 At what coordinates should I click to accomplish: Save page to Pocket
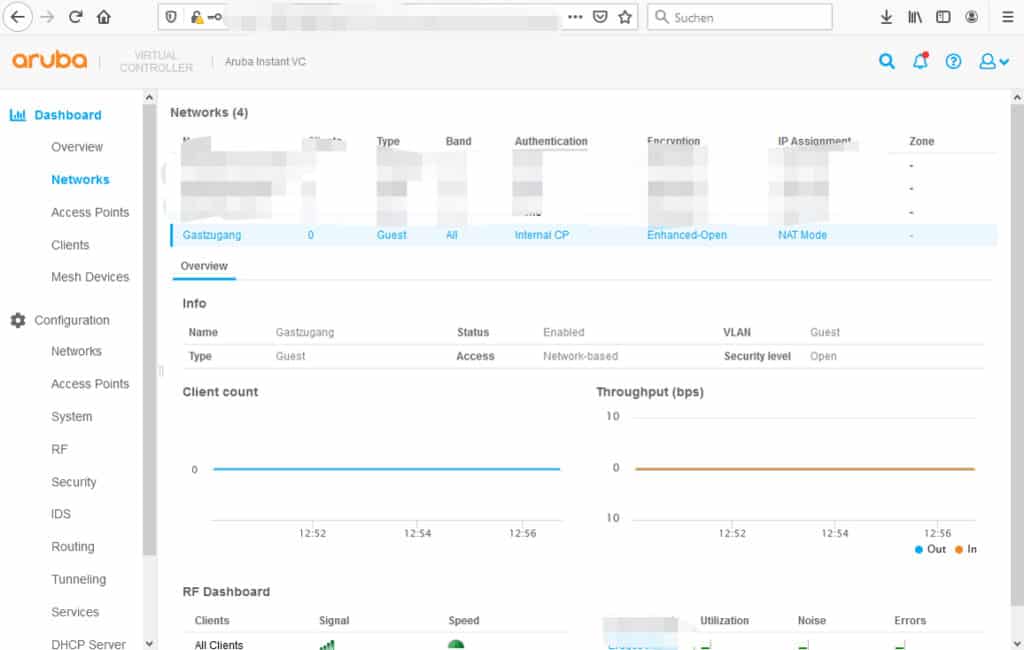click(600, 17)
